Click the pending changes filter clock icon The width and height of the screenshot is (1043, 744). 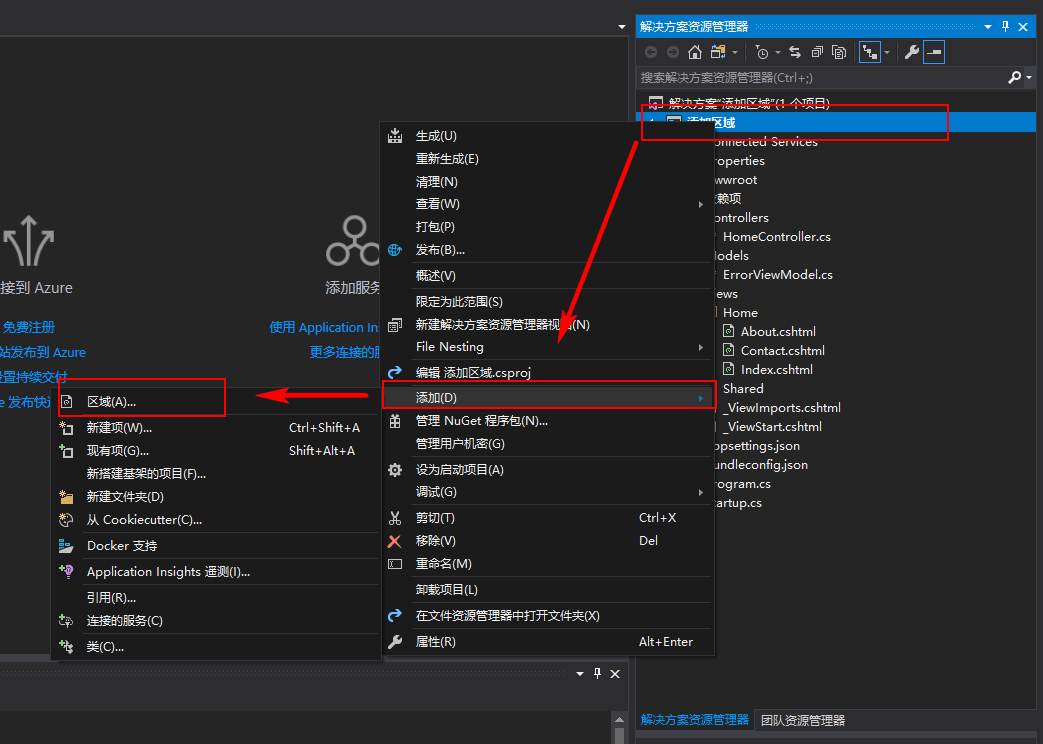tap(762, 52)
